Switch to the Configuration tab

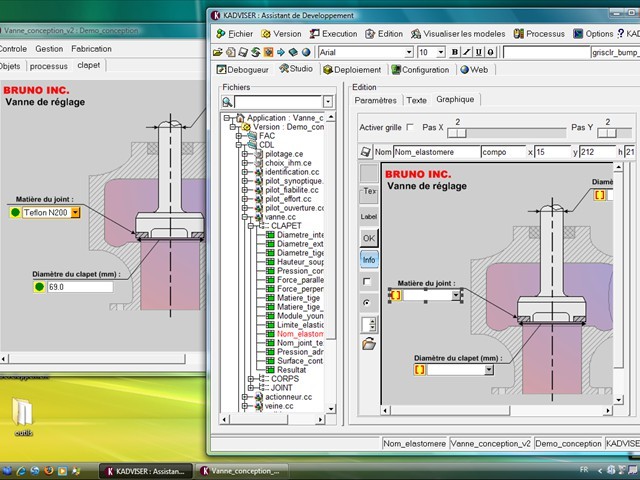coord(420,70)
